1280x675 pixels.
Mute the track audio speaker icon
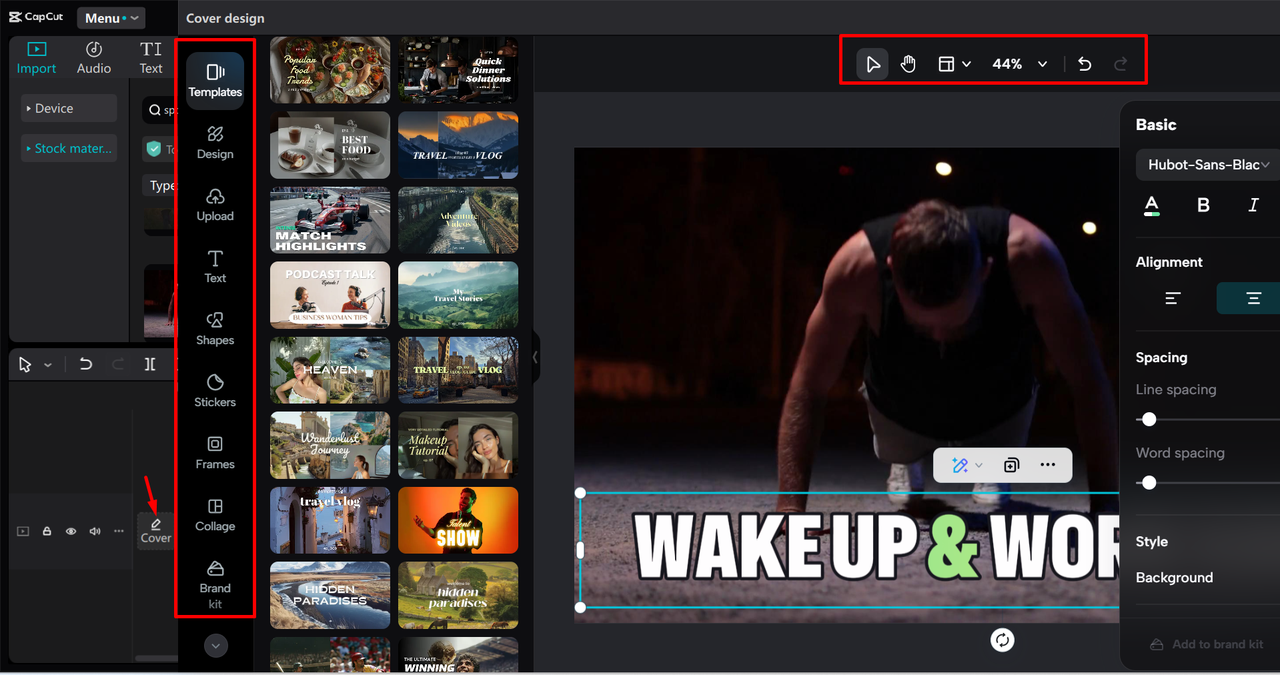95,531
